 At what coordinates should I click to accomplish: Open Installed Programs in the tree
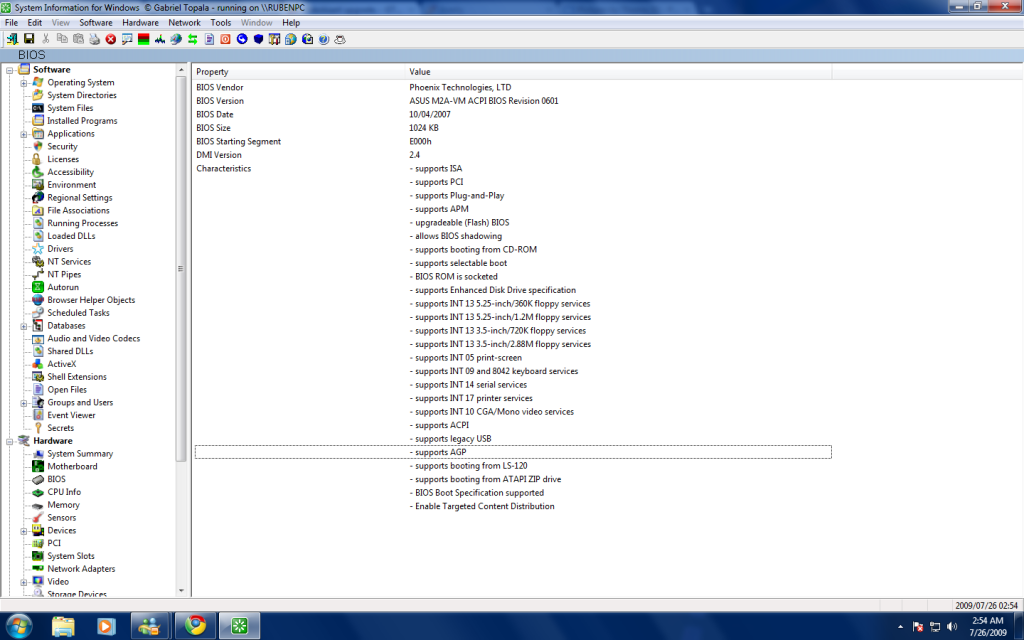tap(82, 121)
